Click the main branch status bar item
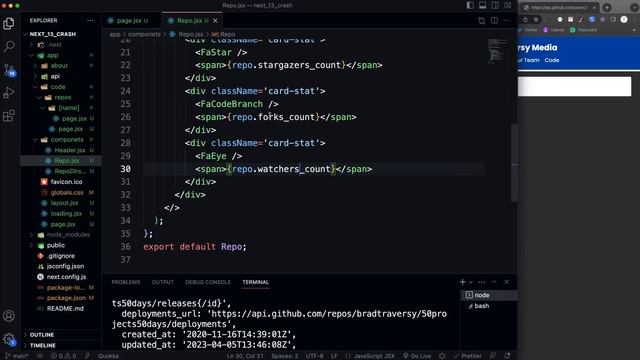 click(x=16, y=356)
